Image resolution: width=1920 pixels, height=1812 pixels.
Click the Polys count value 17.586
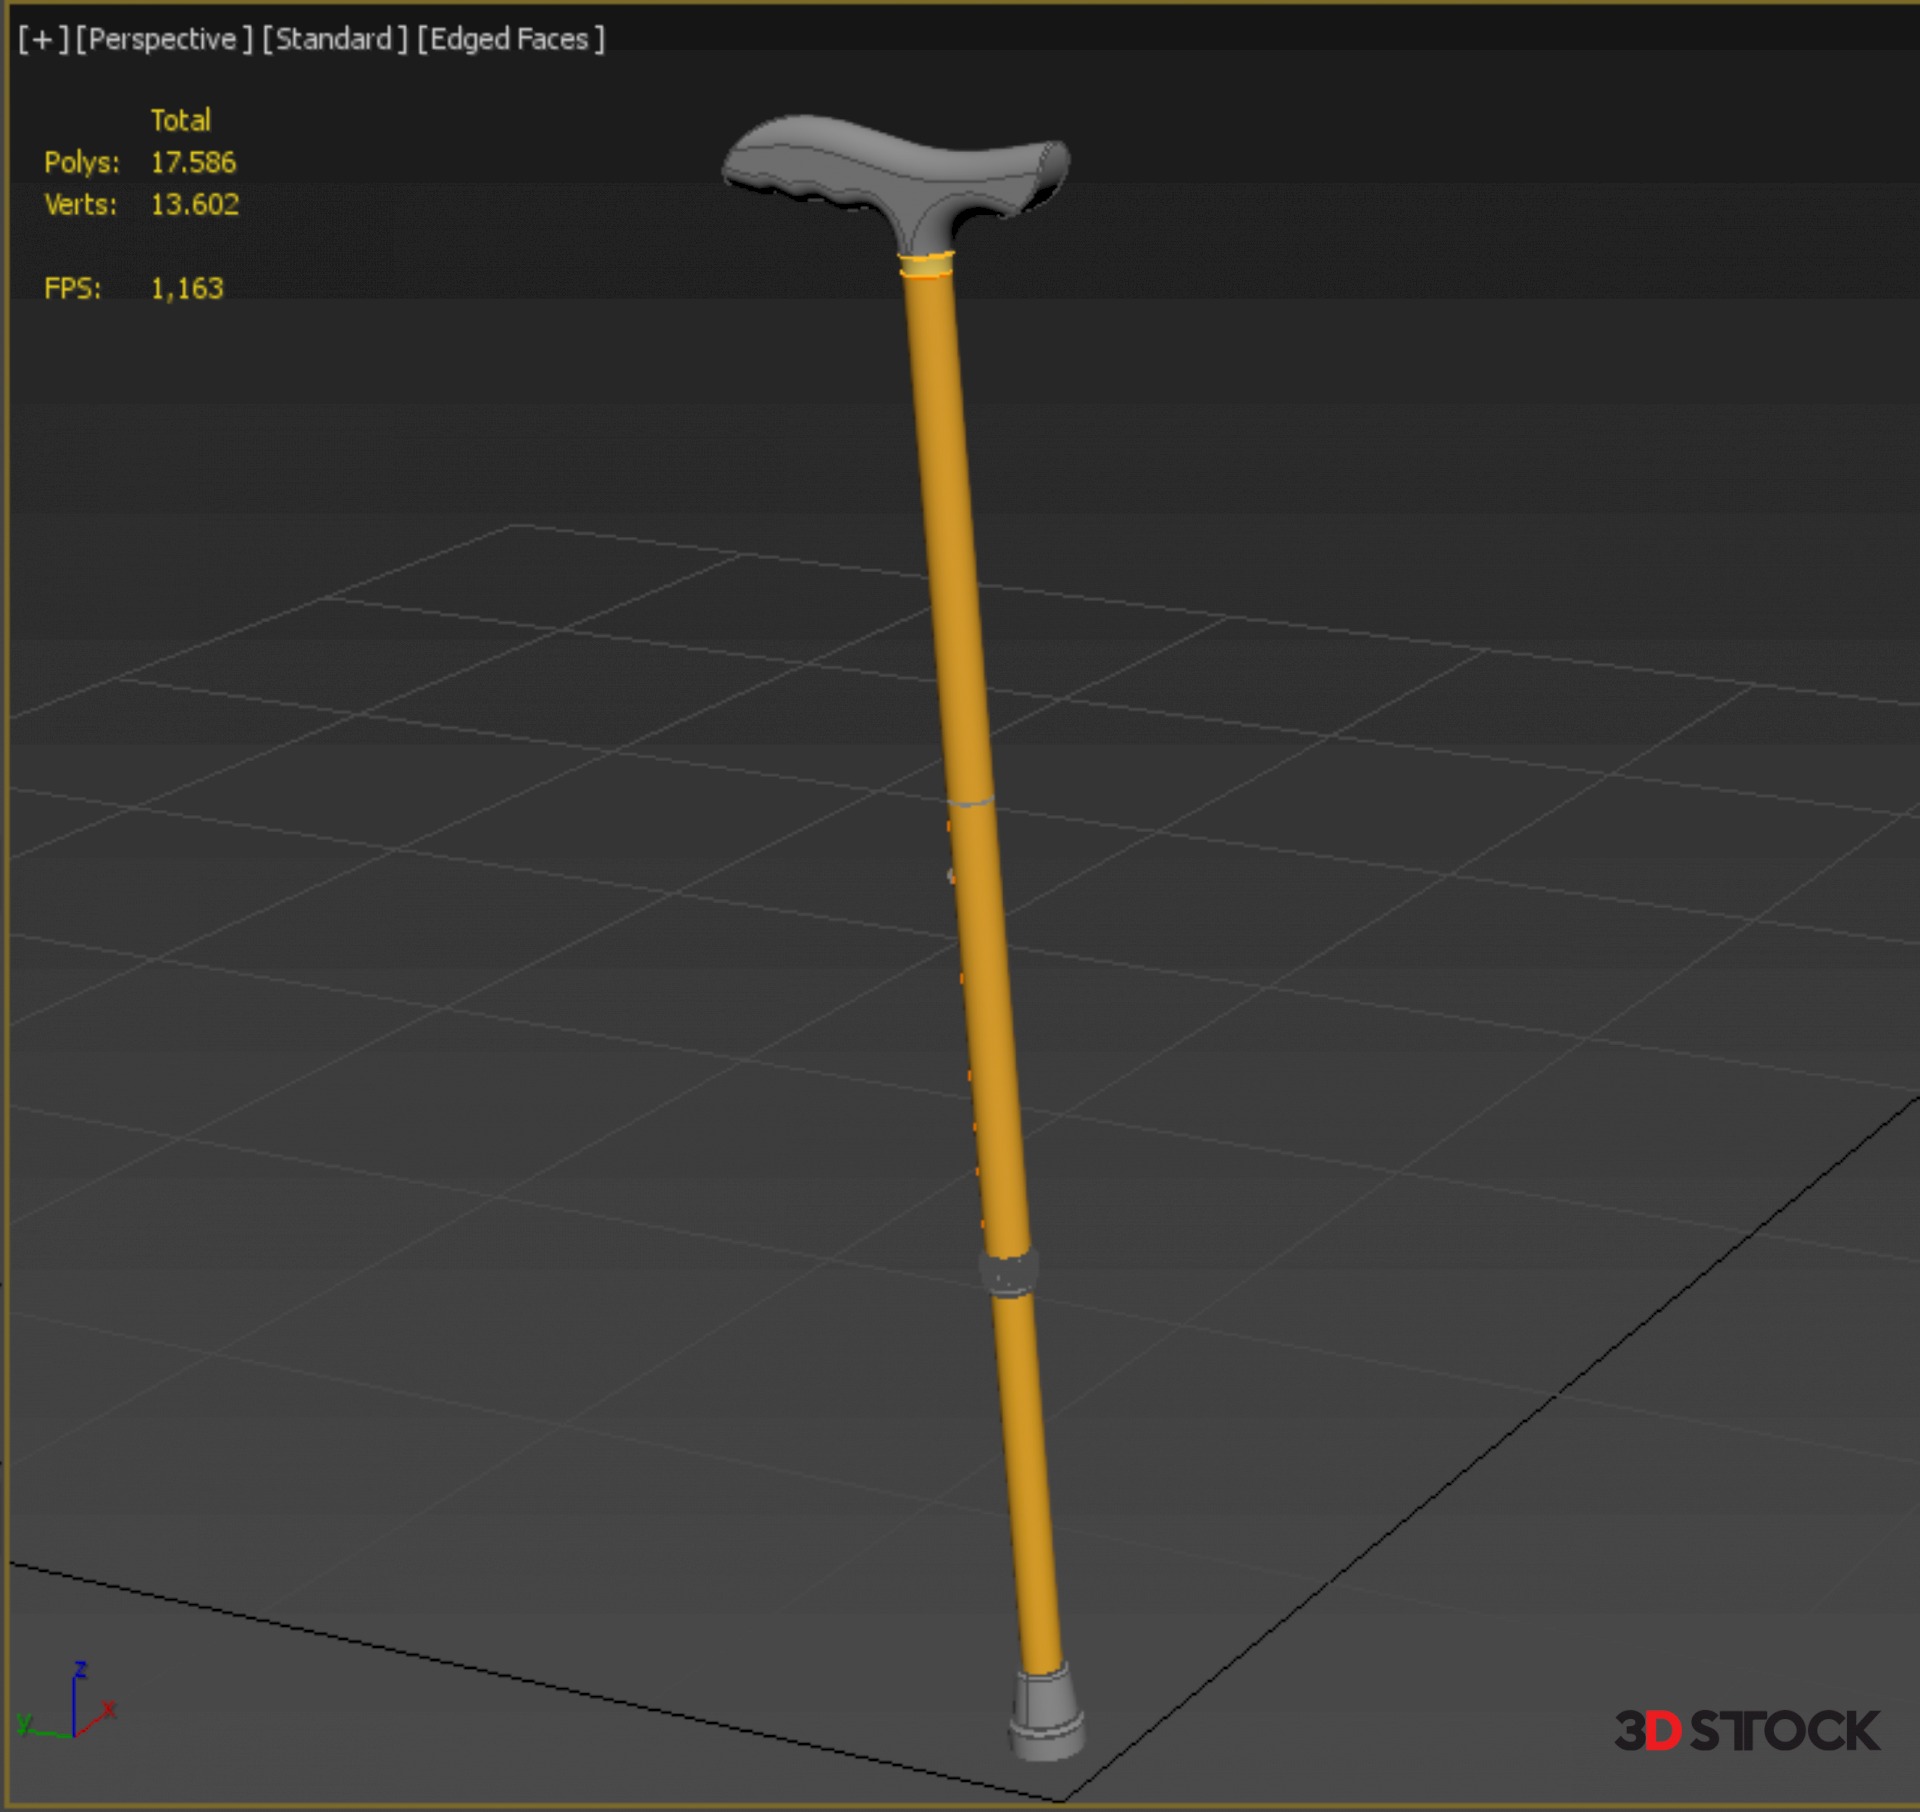[x=193, y=162]
